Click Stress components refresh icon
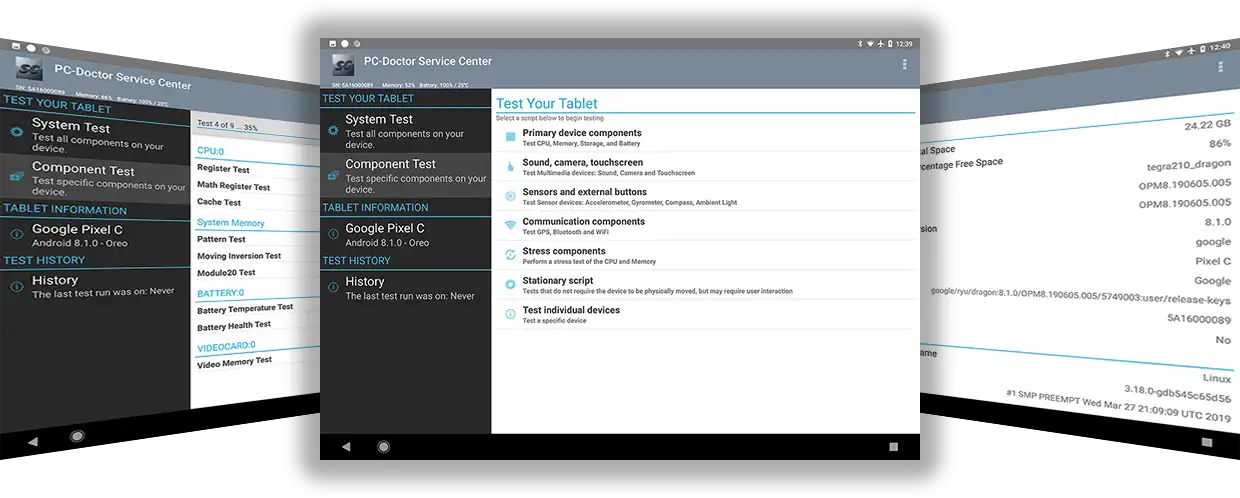The image size is (1240, 498). 510,255
